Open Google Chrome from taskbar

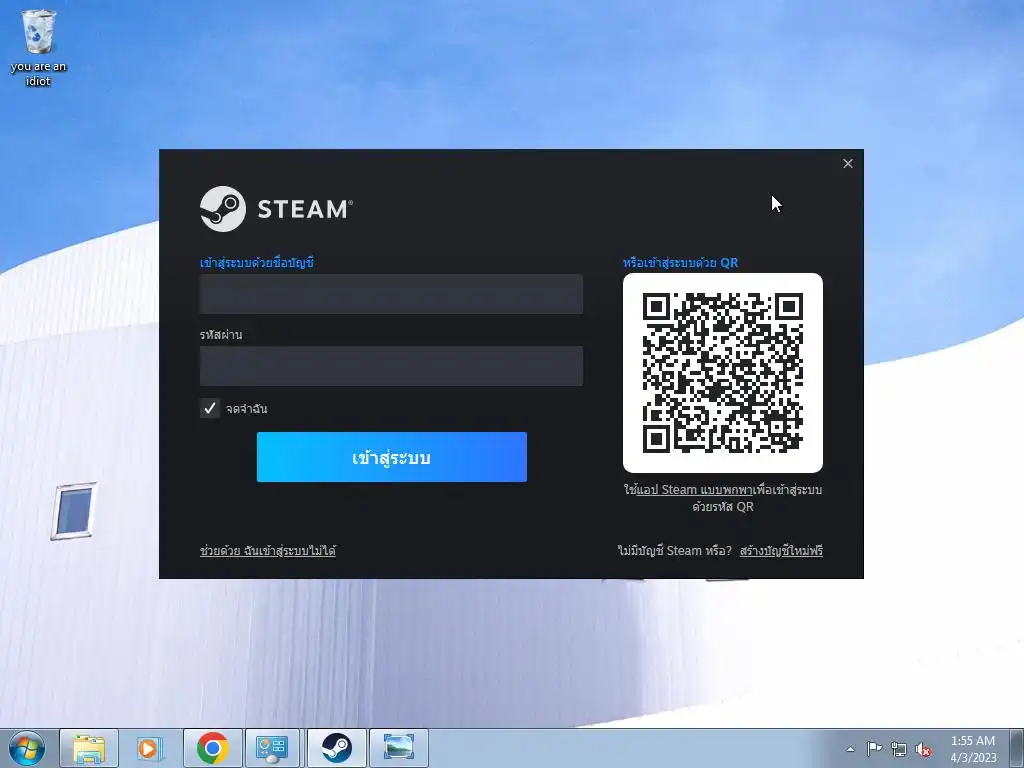(212, 748)
